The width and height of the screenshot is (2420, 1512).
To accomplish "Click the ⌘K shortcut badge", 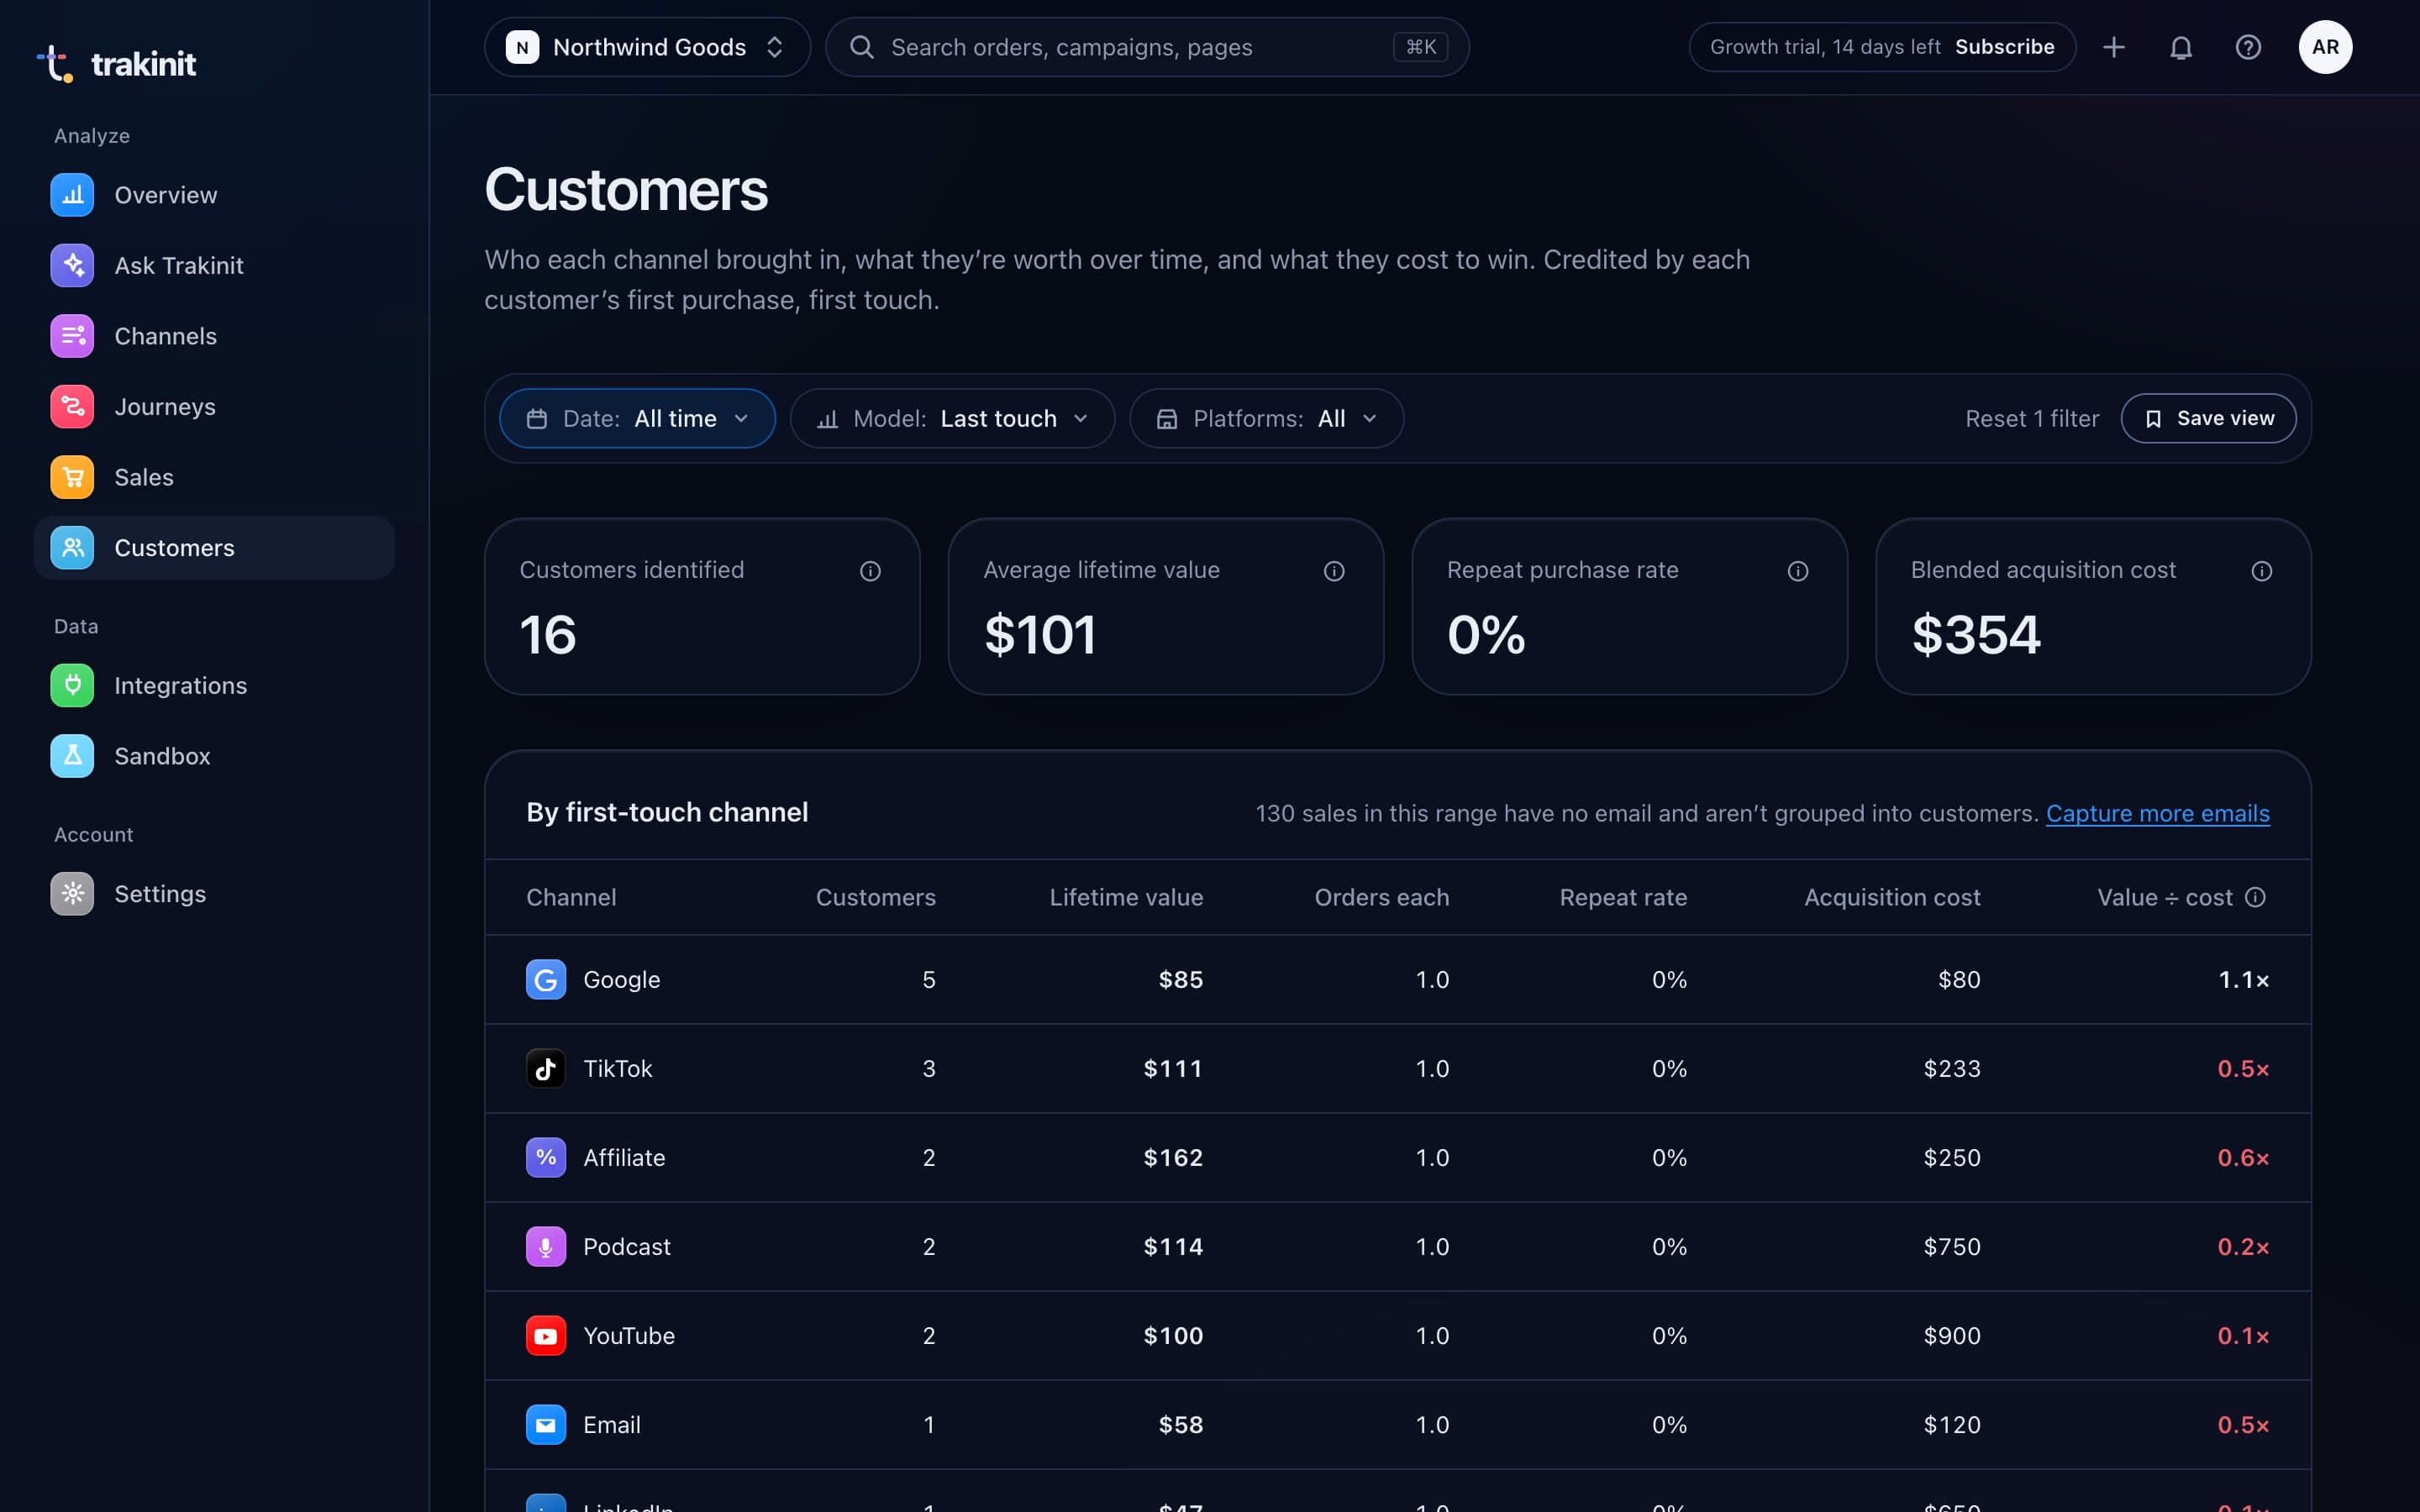I will (x=1420, y=47).
